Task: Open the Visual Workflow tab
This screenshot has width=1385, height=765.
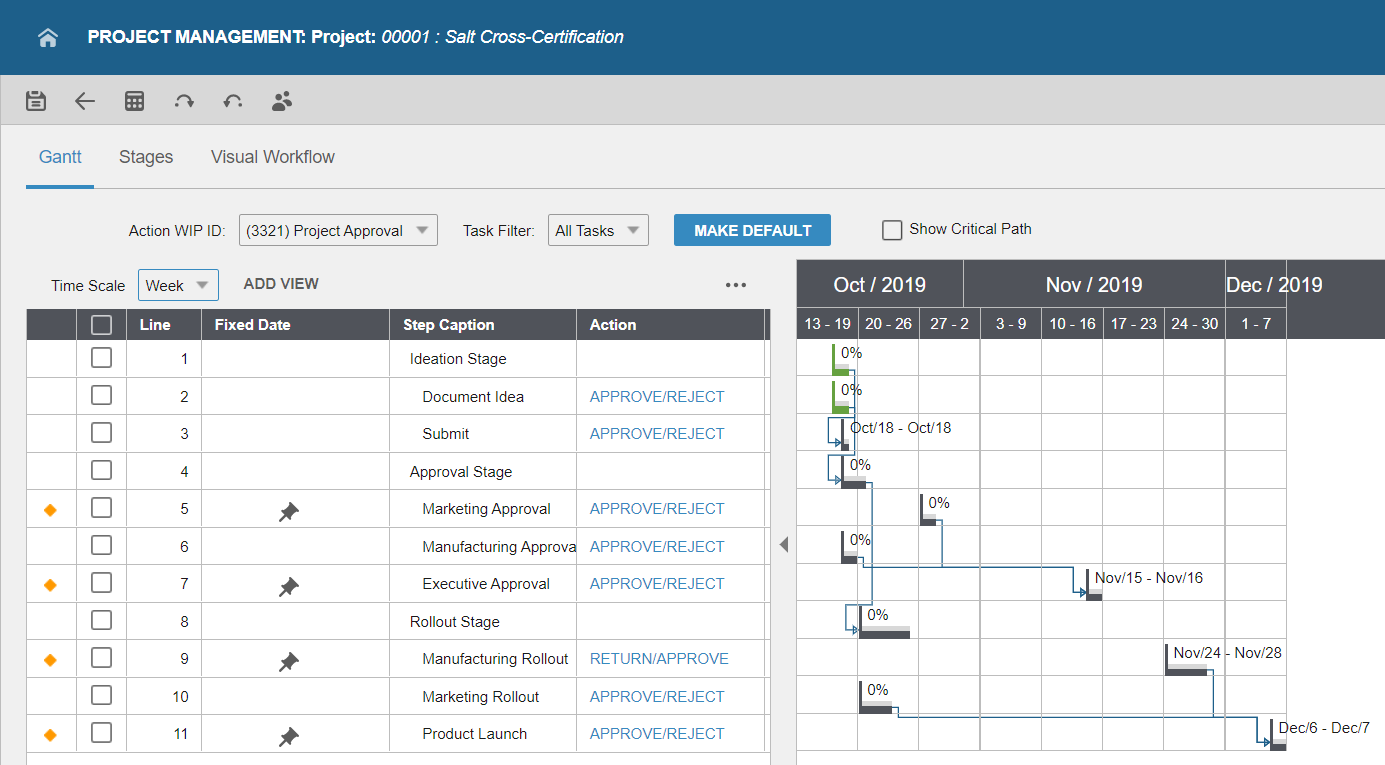Action: 272,157
